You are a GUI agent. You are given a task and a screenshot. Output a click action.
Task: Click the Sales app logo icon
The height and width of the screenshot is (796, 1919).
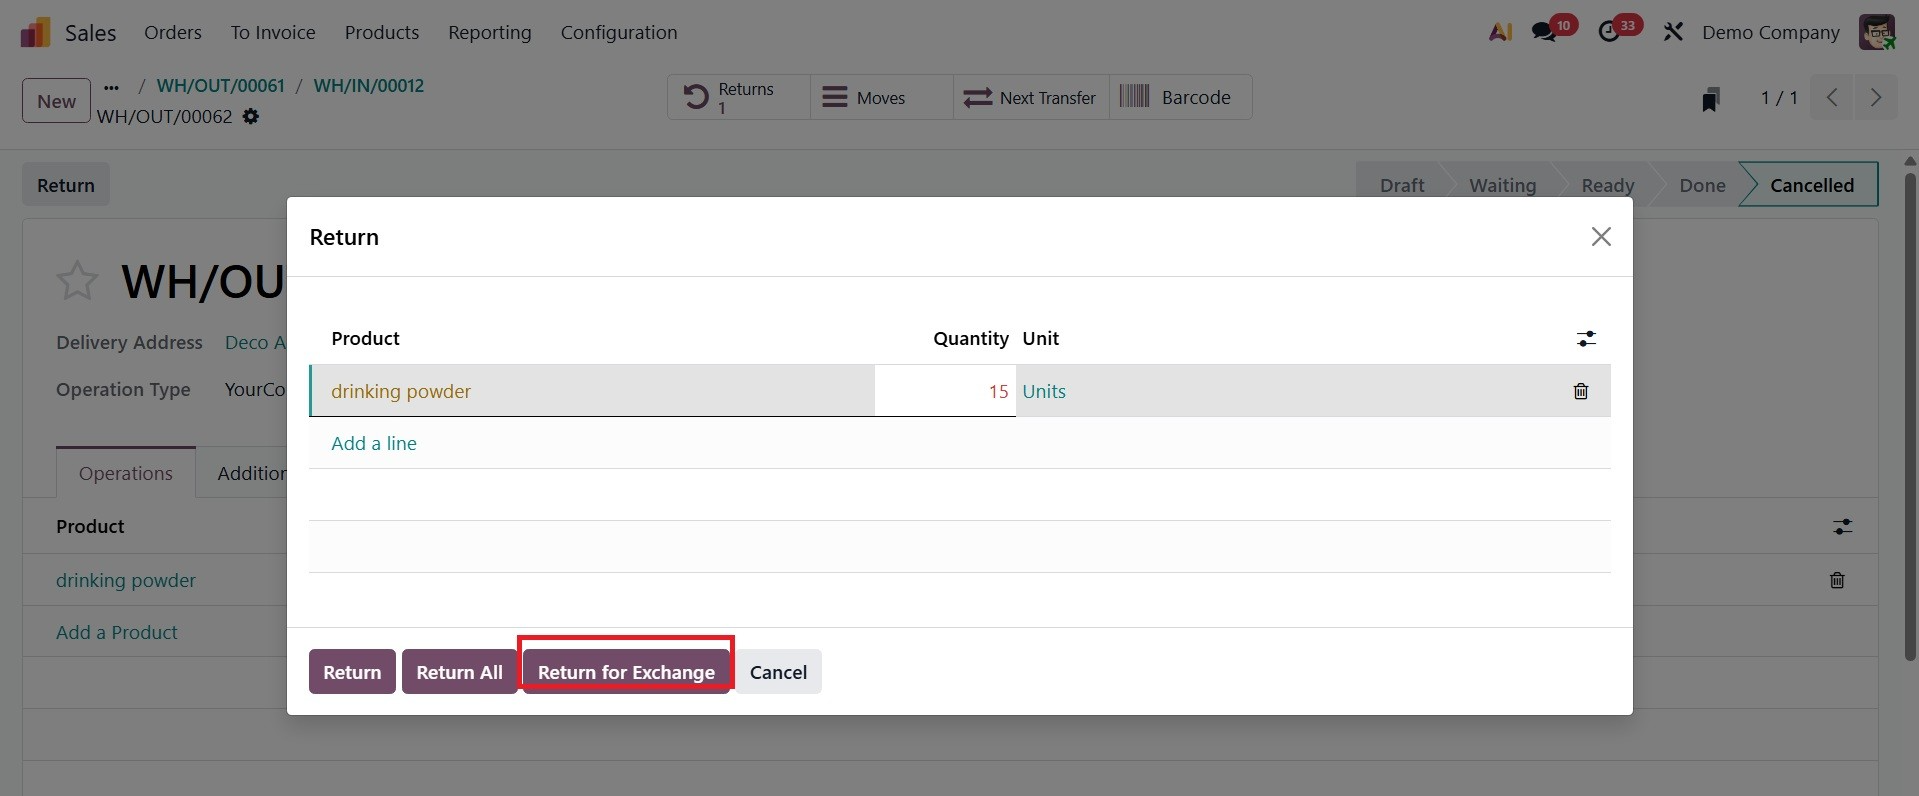[x=35, y=32]
